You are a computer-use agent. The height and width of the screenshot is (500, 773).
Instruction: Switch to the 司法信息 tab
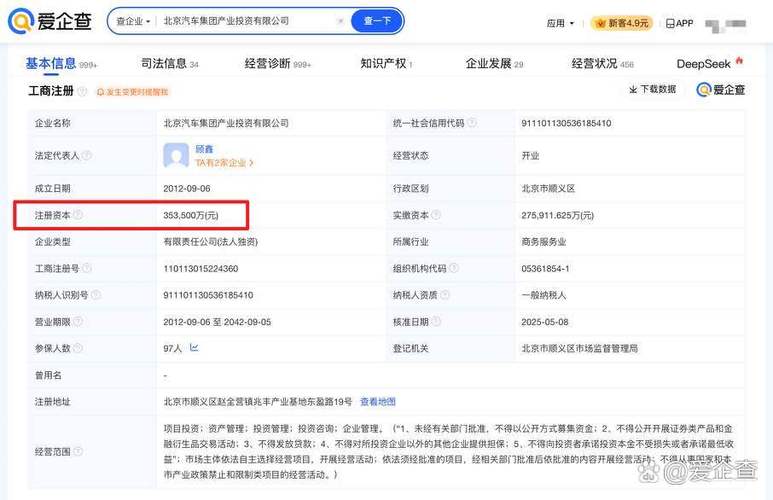tap(170, 64)
